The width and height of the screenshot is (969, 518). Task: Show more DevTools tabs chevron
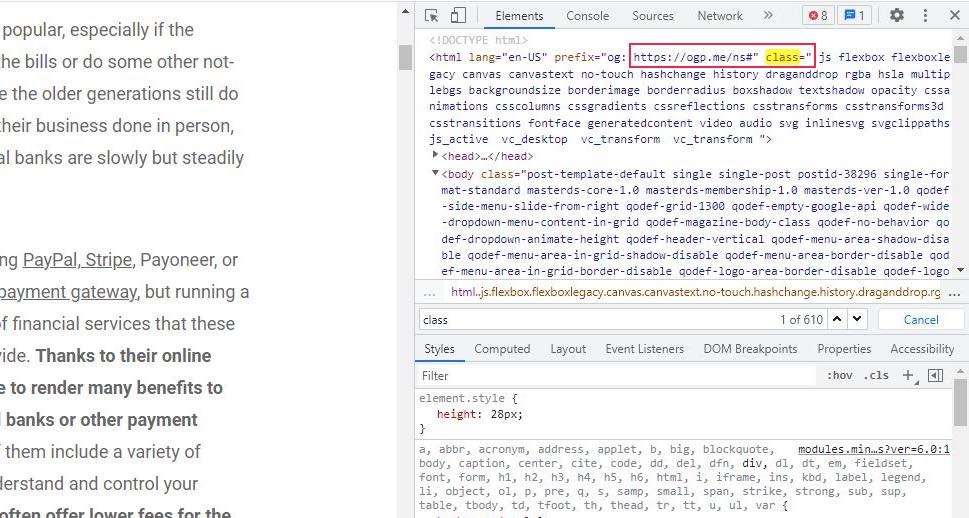[768, 15]
